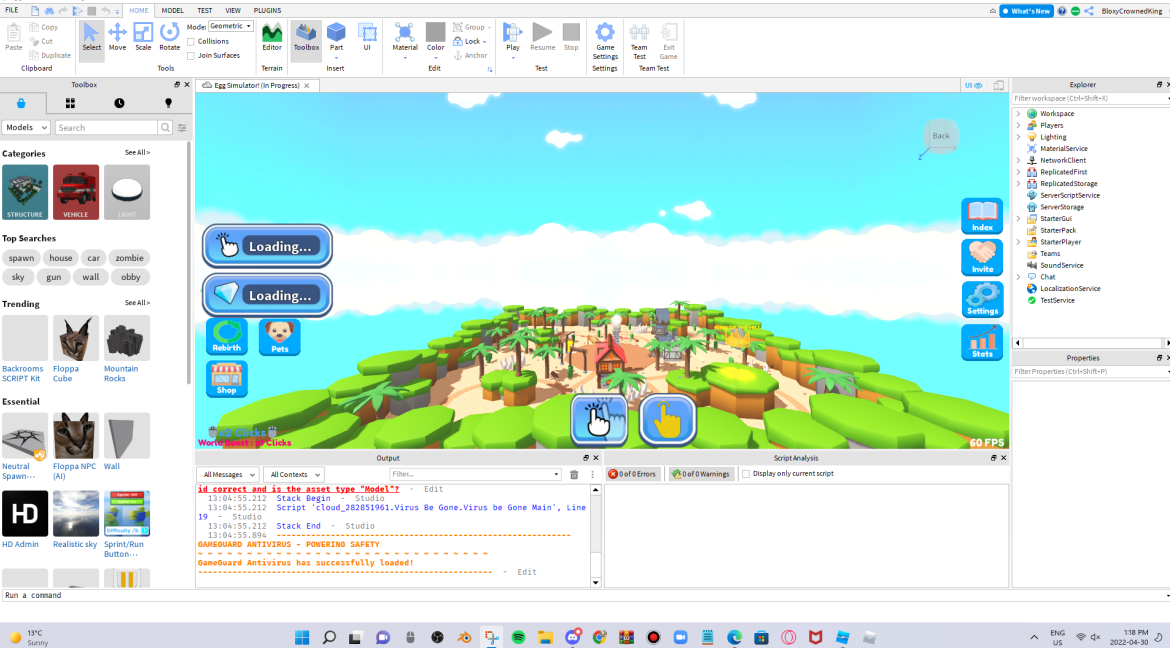Viewport: 1170px width, 648px height.
Task: Open the All Contexts dropdown
Action: [x=294, y=475]
